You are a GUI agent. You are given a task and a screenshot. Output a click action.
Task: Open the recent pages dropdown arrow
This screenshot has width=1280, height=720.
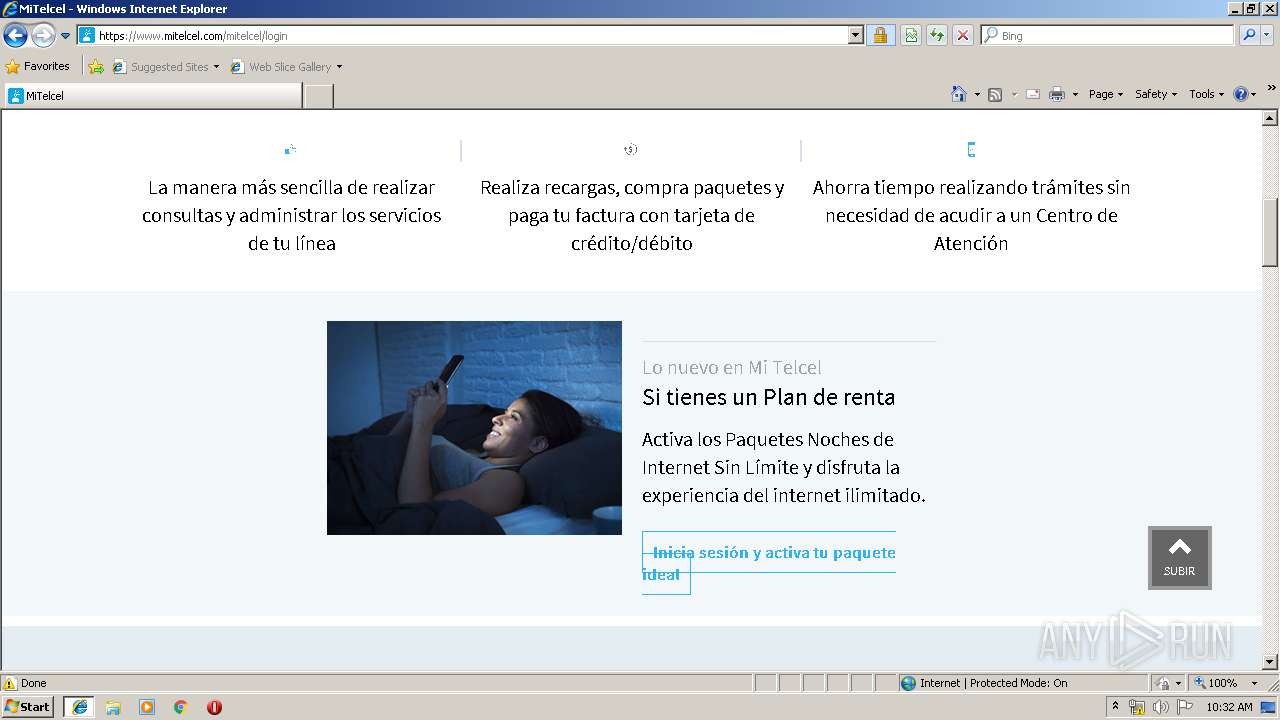tap(66, 36)
